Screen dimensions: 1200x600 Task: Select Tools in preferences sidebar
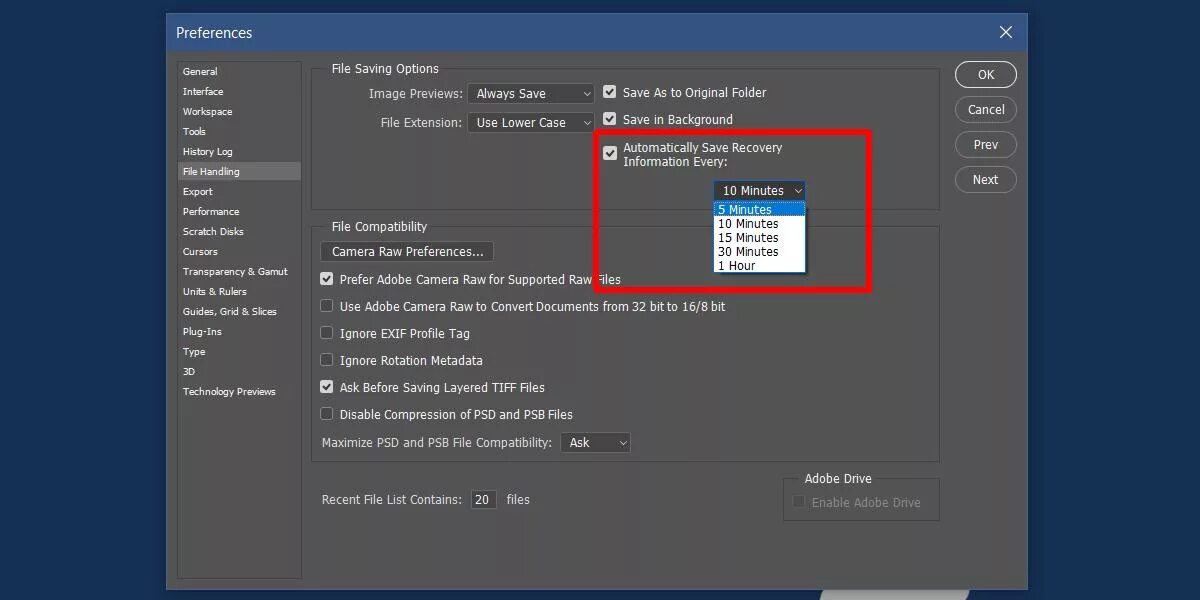click(x=239, y=132)
